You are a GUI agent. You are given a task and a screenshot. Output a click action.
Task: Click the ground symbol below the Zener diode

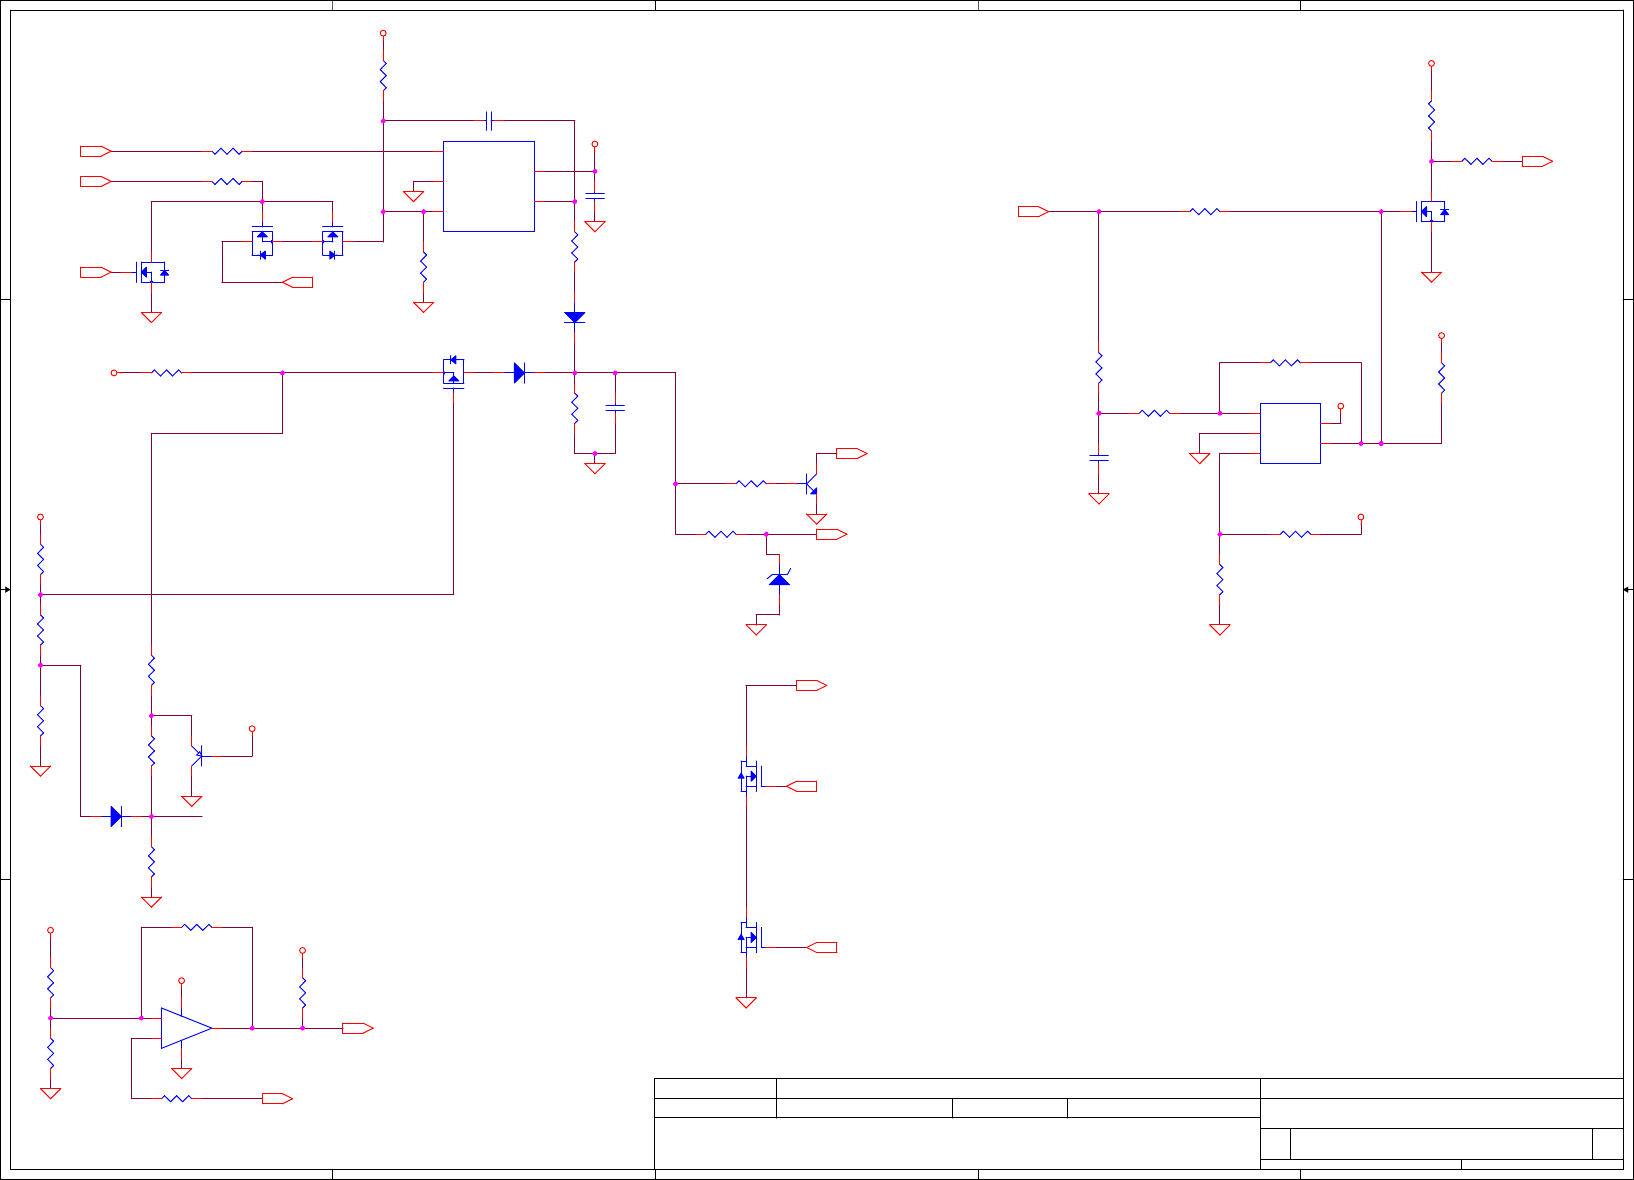click(x=756, y=629)
